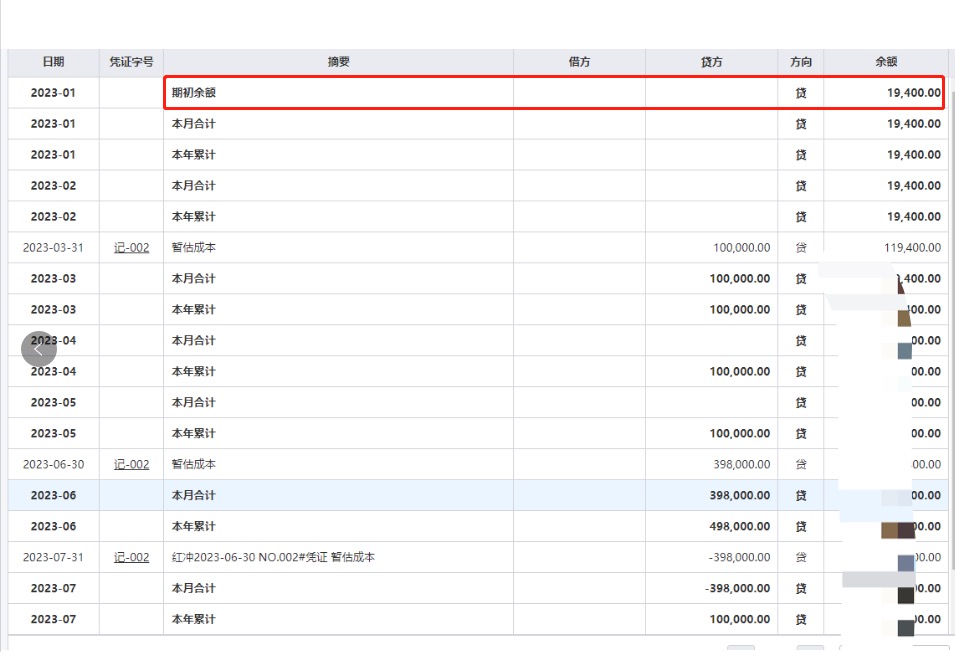The height and width of the screenshot is (652, 955).
Task: Click the 贷方 column header
Action: coord(711,62)
